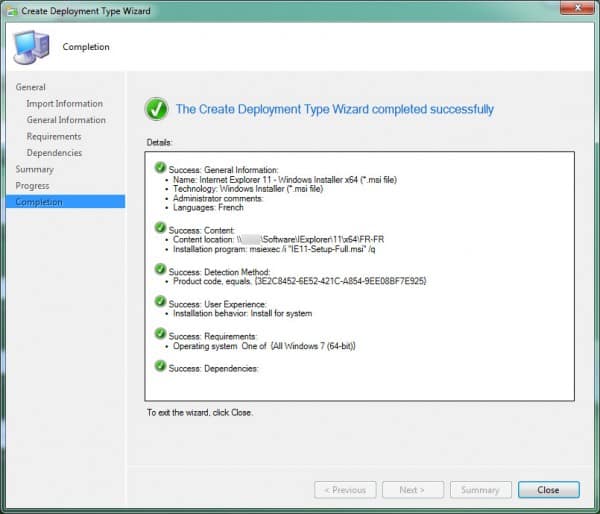Image resolution: width=600 pixels, height=514 pixels.
Task: Open Import Information step
Action: point(64,104)
